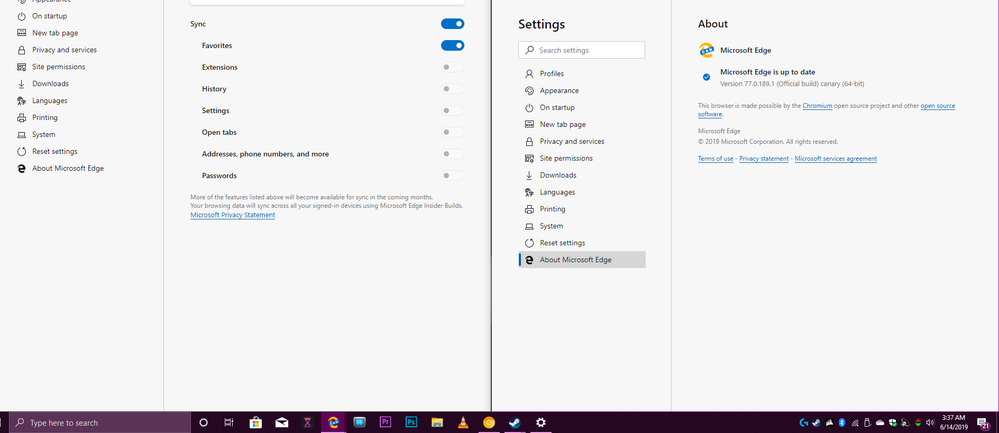Select Downloads in right window sidebar
This screenshot has height=433, width=999.
pyautogui.click(x=582, y=175)
